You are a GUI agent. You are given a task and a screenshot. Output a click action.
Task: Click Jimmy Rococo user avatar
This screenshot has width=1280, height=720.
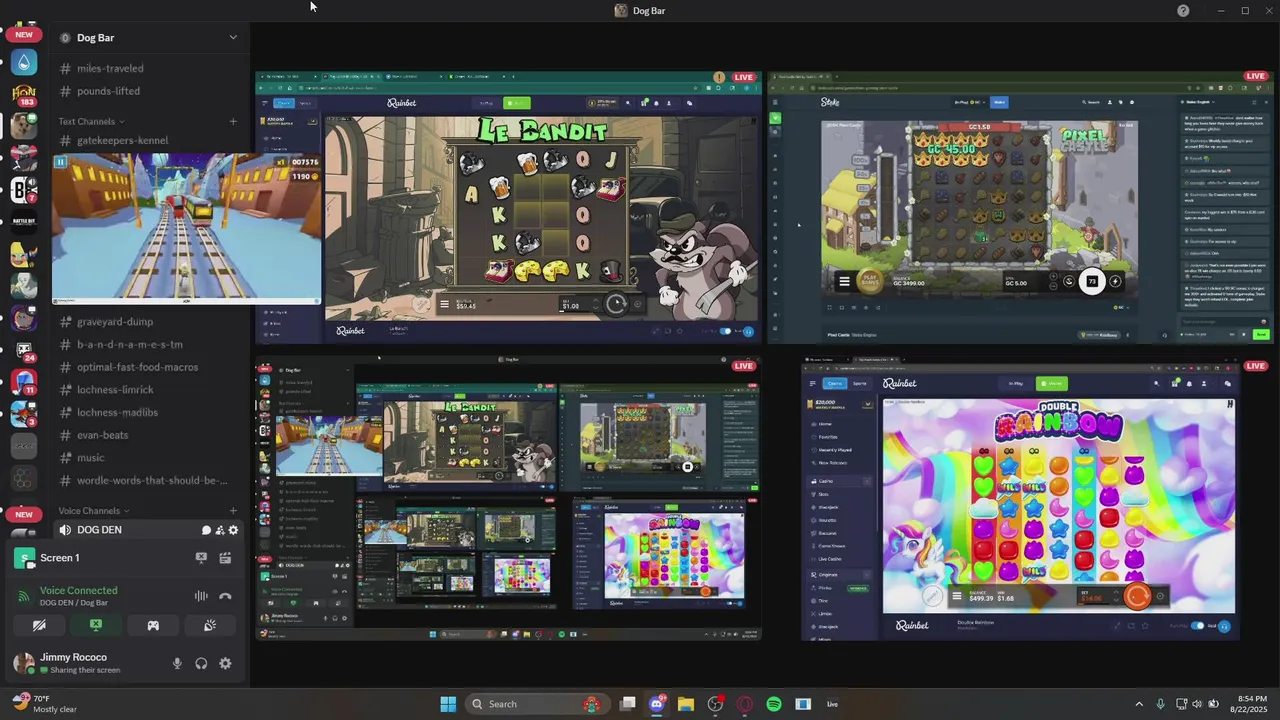pos(24,663)
